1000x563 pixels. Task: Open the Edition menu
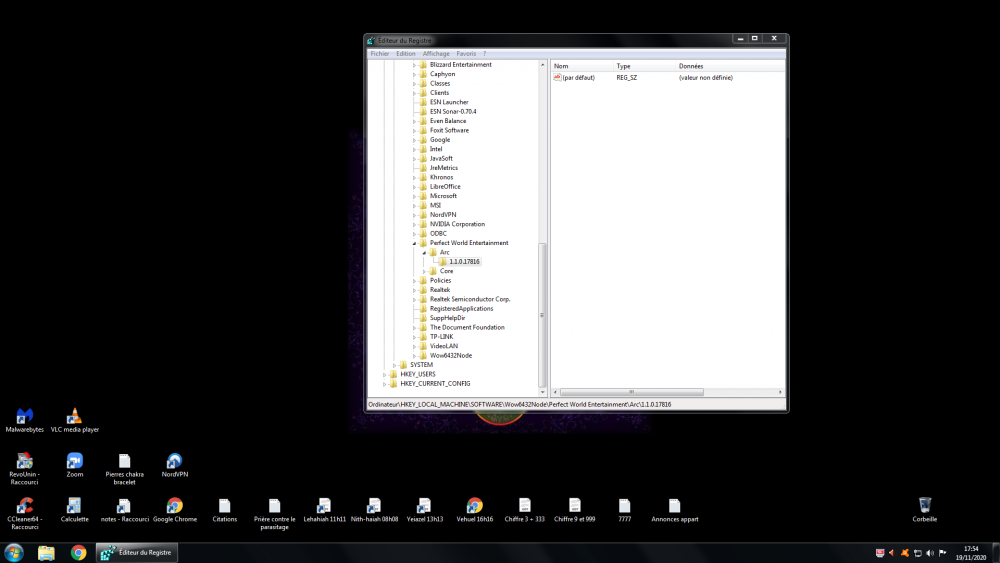(x=406, y=54)
